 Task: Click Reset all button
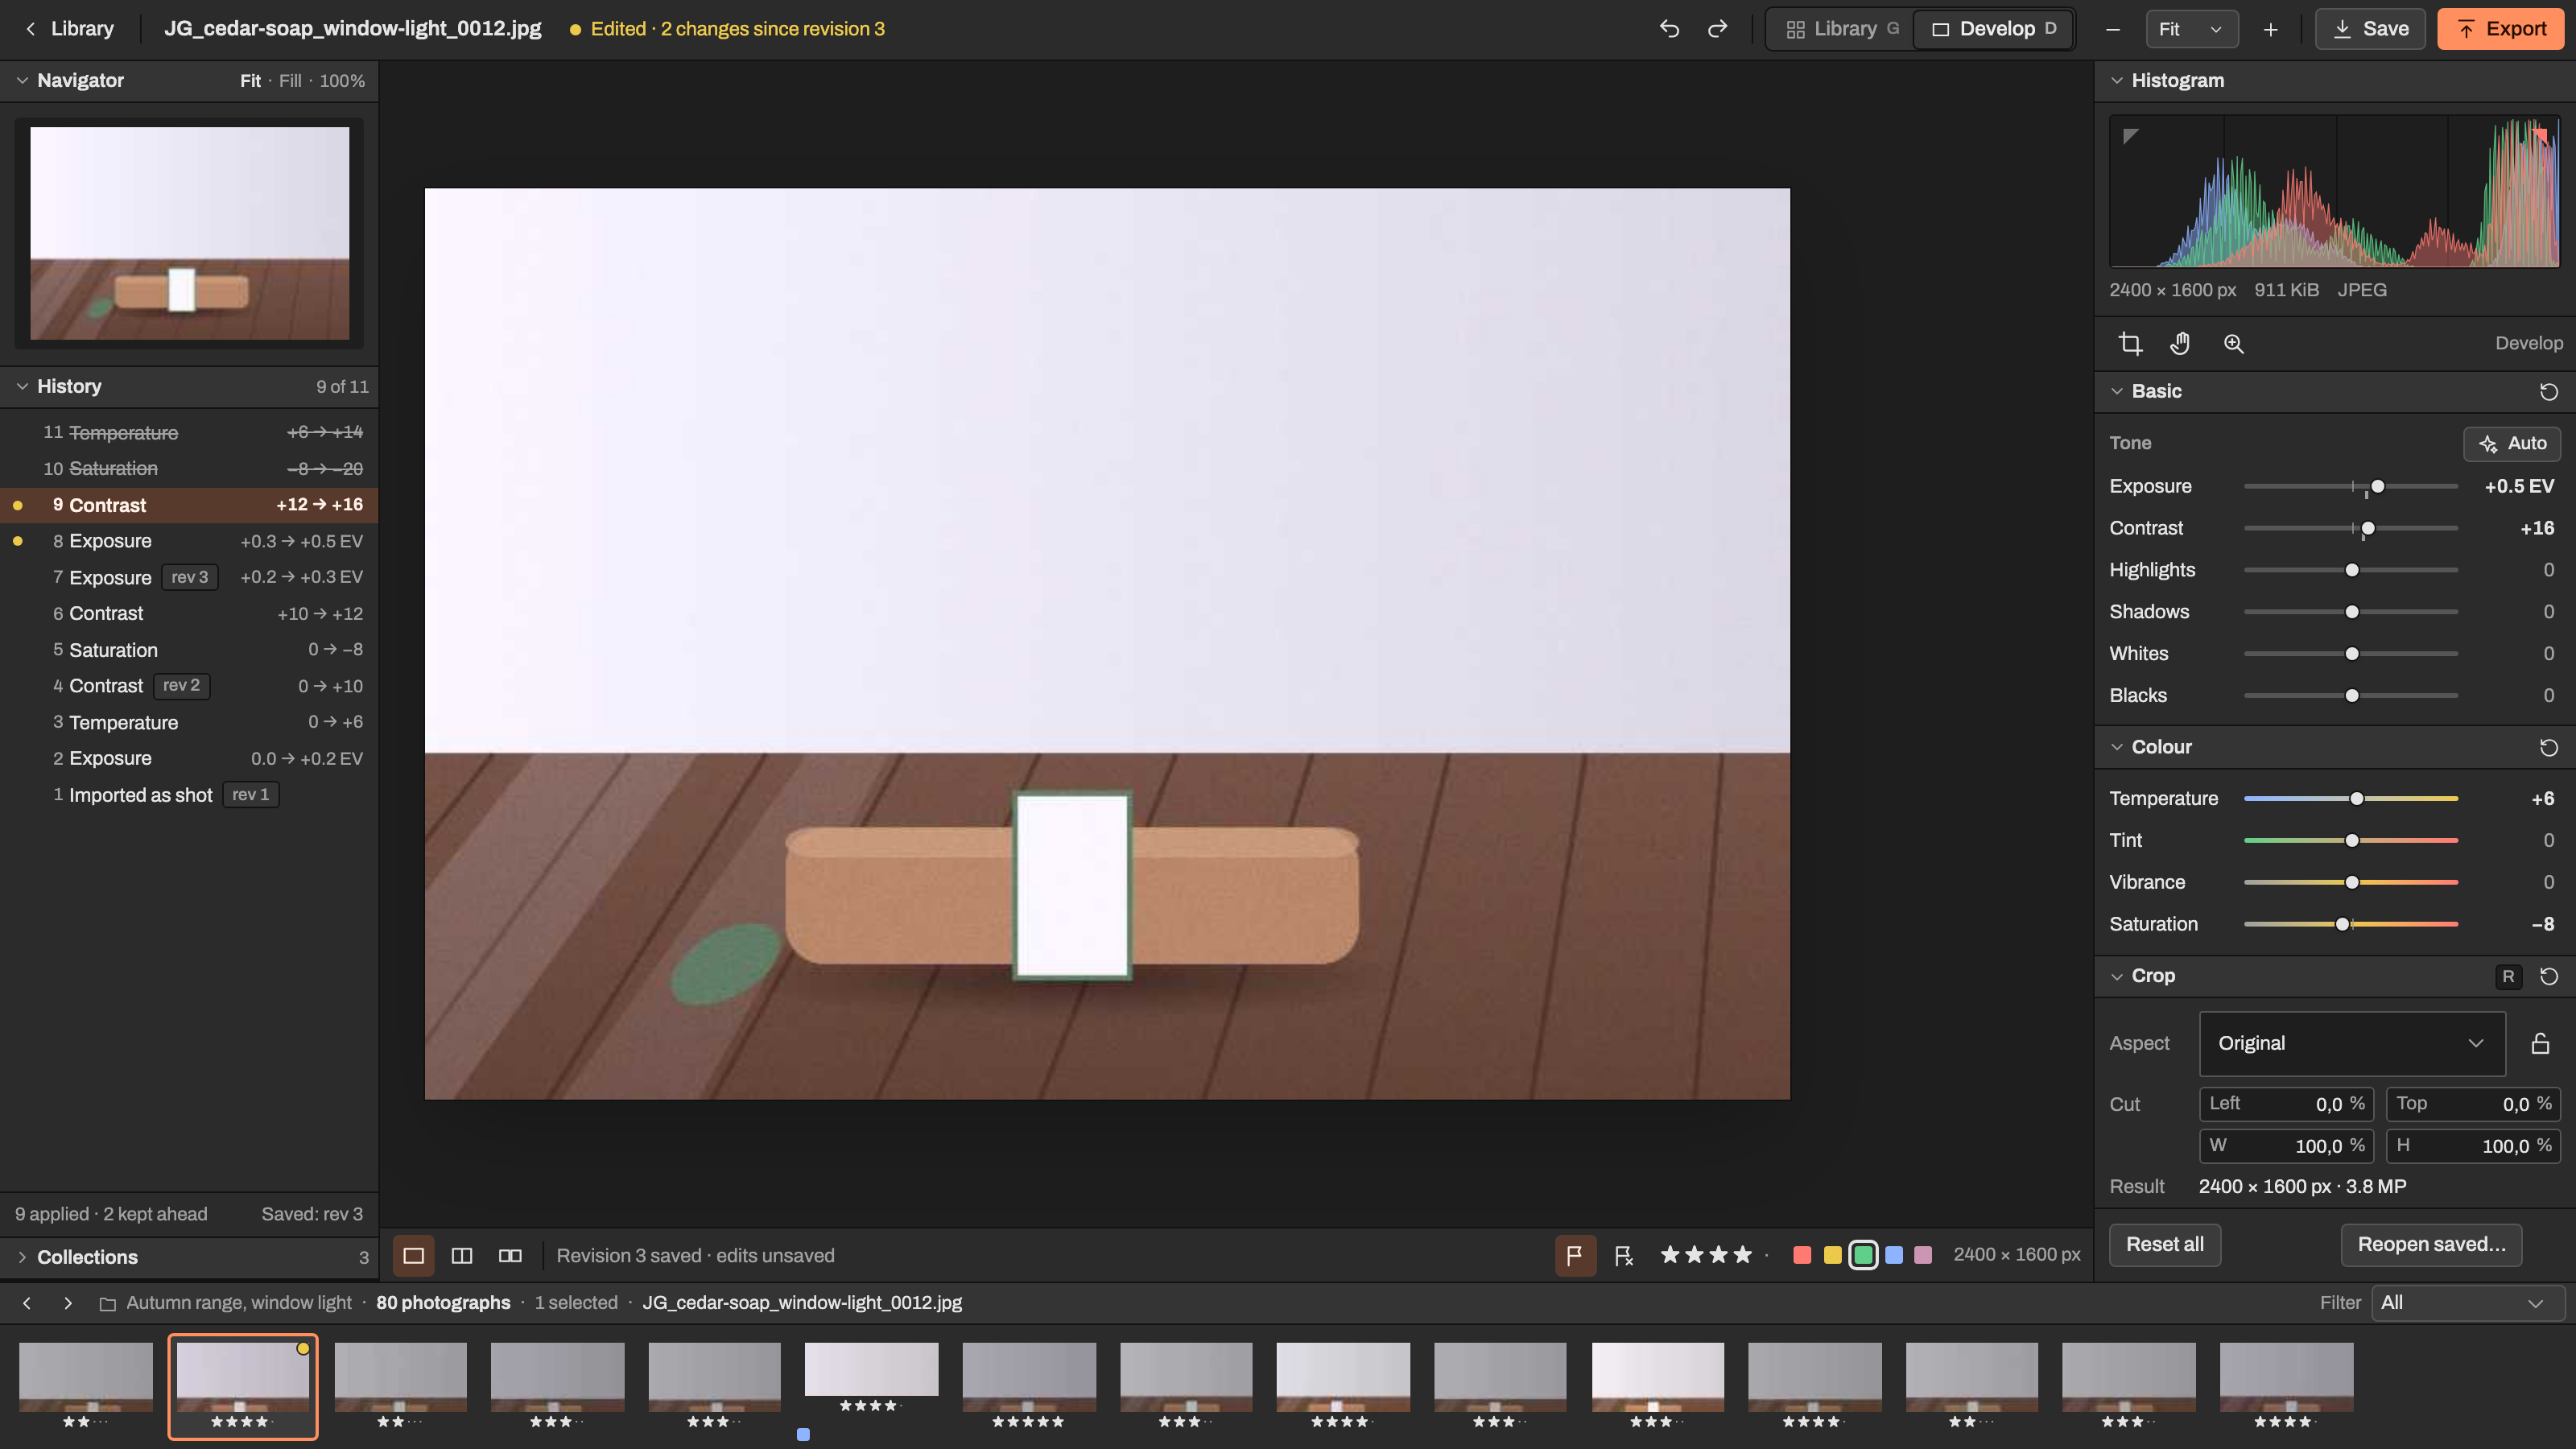2165,1244
